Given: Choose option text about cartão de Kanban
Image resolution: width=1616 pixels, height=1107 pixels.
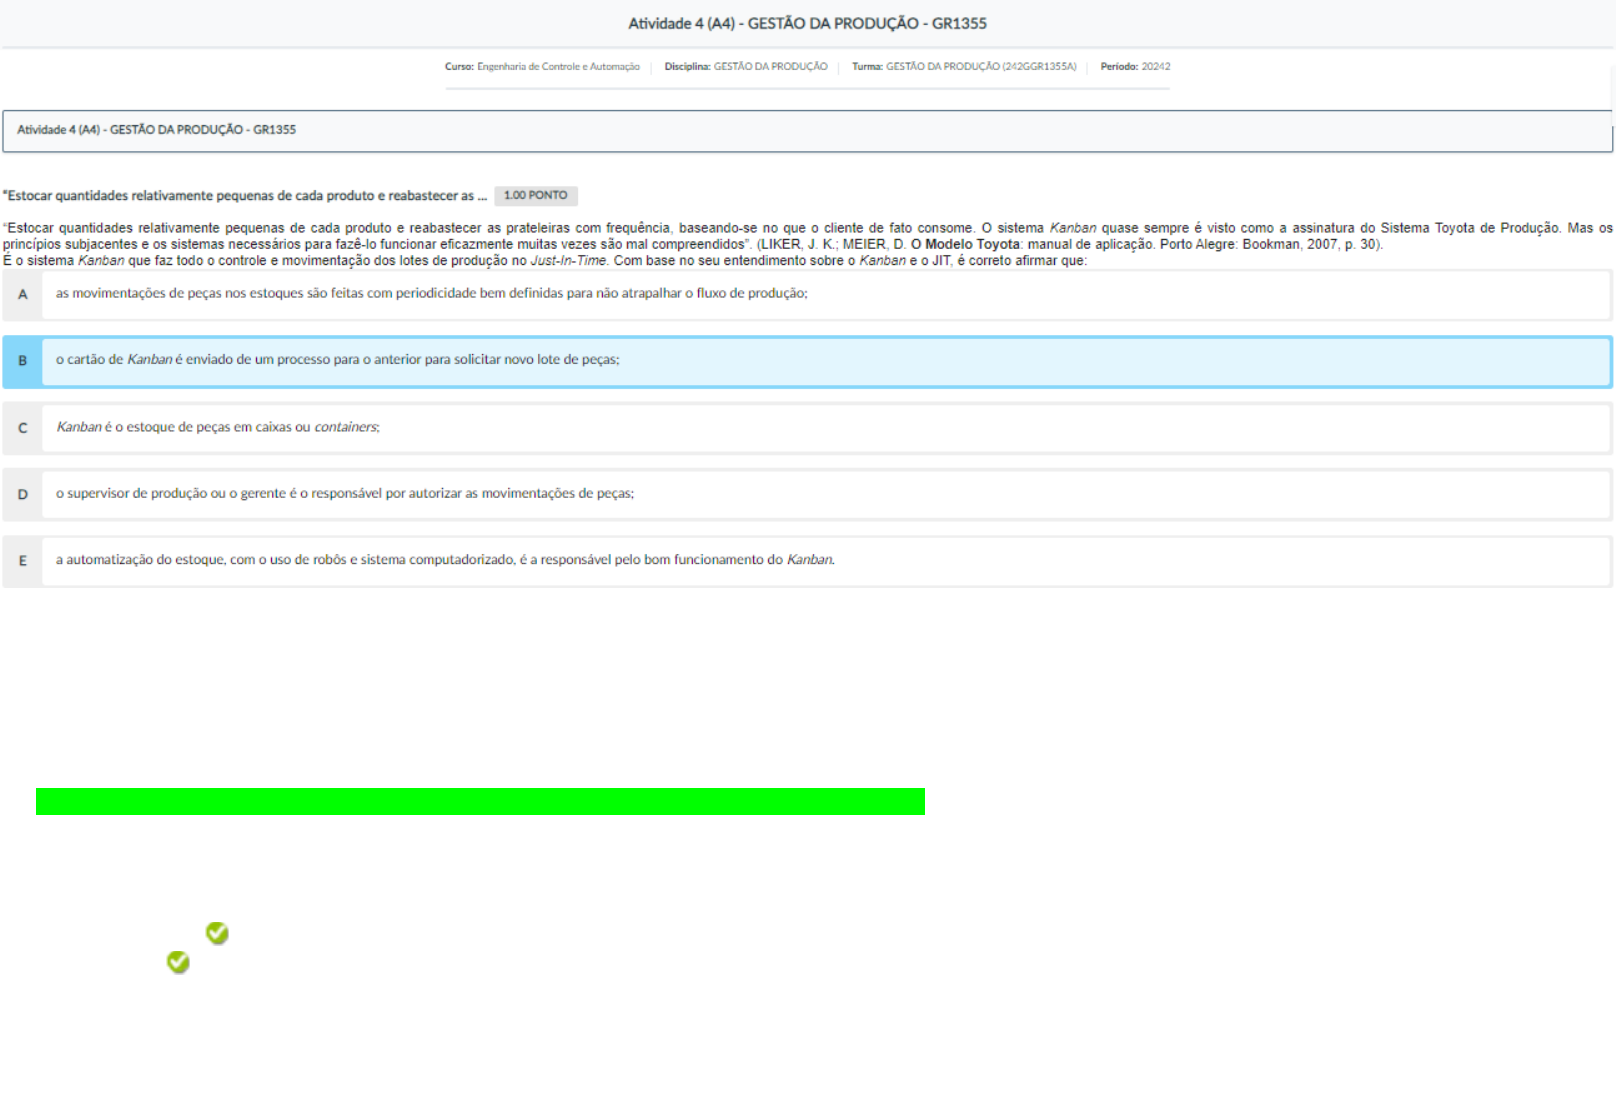Looking at the screenshot, I should (337, 360).
